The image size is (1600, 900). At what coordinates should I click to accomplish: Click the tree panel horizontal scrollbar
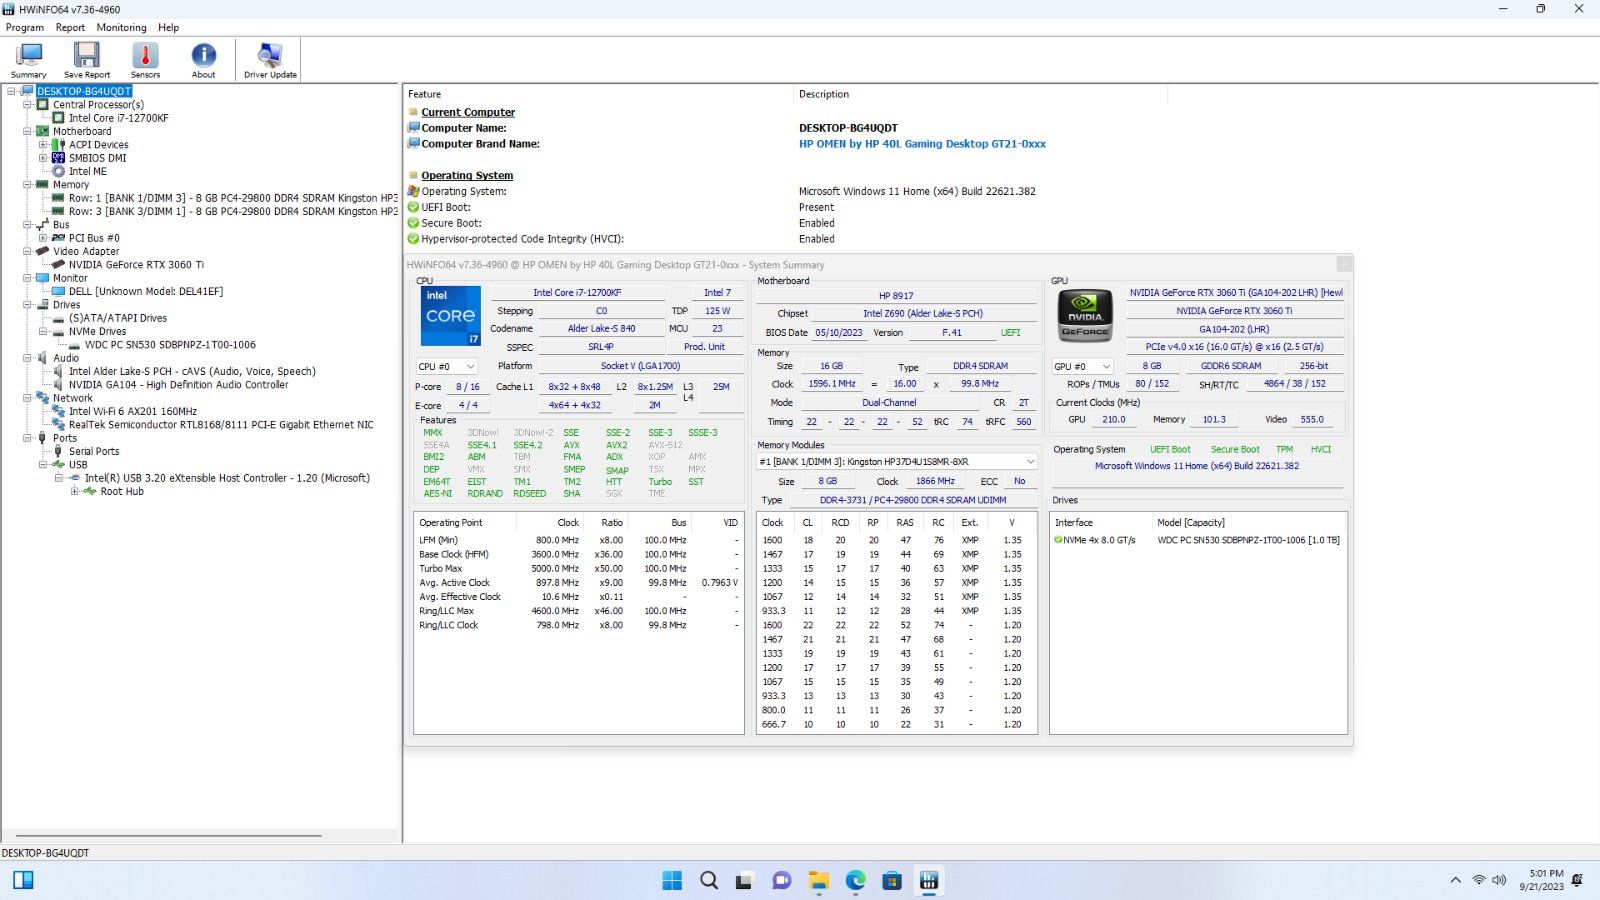pos(168,836)
